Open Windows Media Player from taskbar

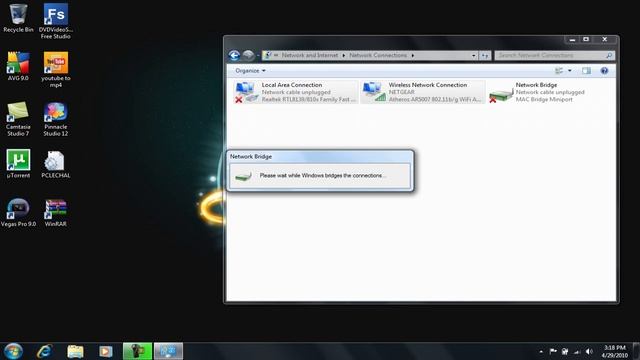(106, 351)
